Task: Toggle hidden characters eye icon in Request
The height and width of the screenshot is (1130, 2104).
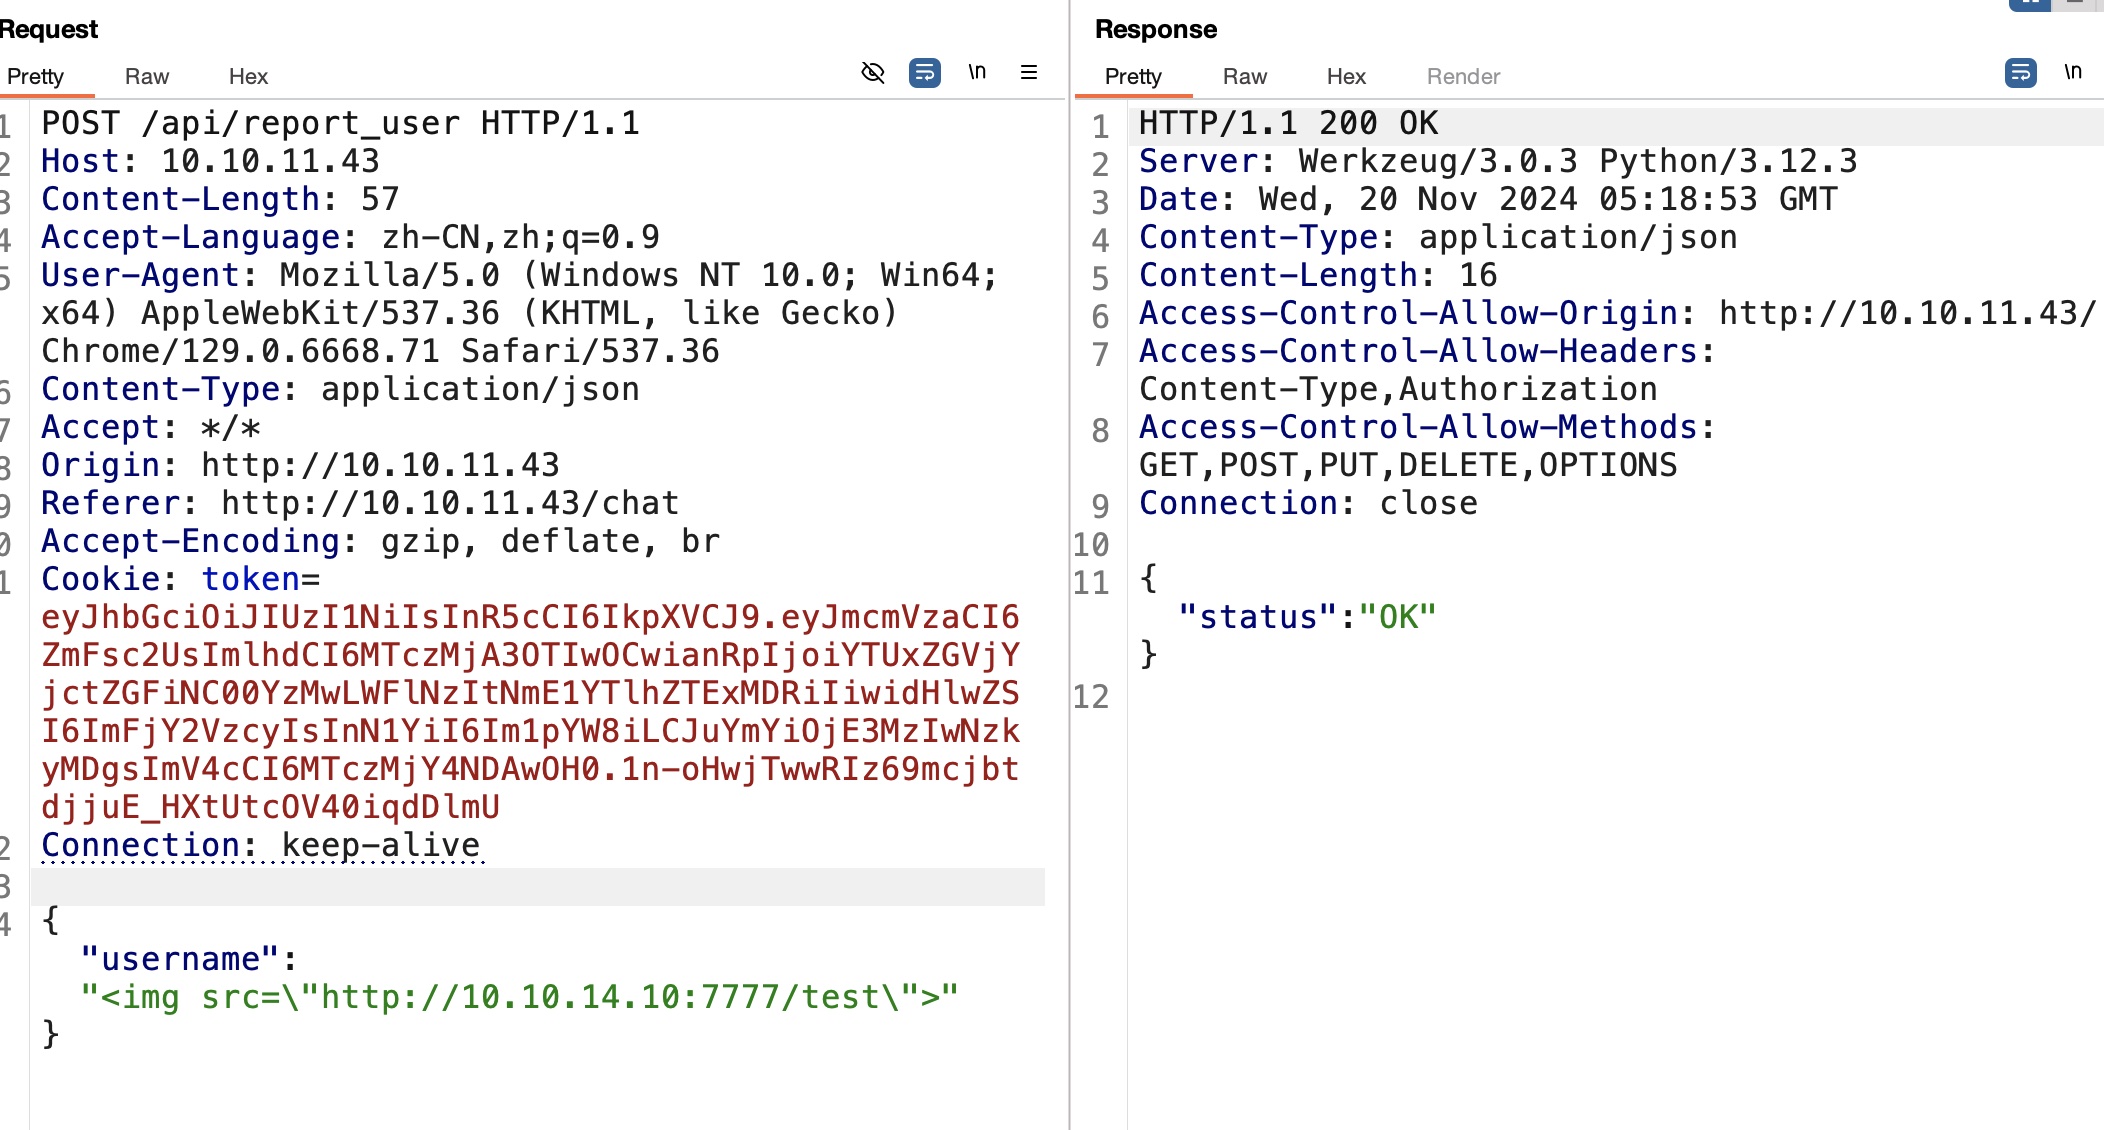Action: [872, 73]
